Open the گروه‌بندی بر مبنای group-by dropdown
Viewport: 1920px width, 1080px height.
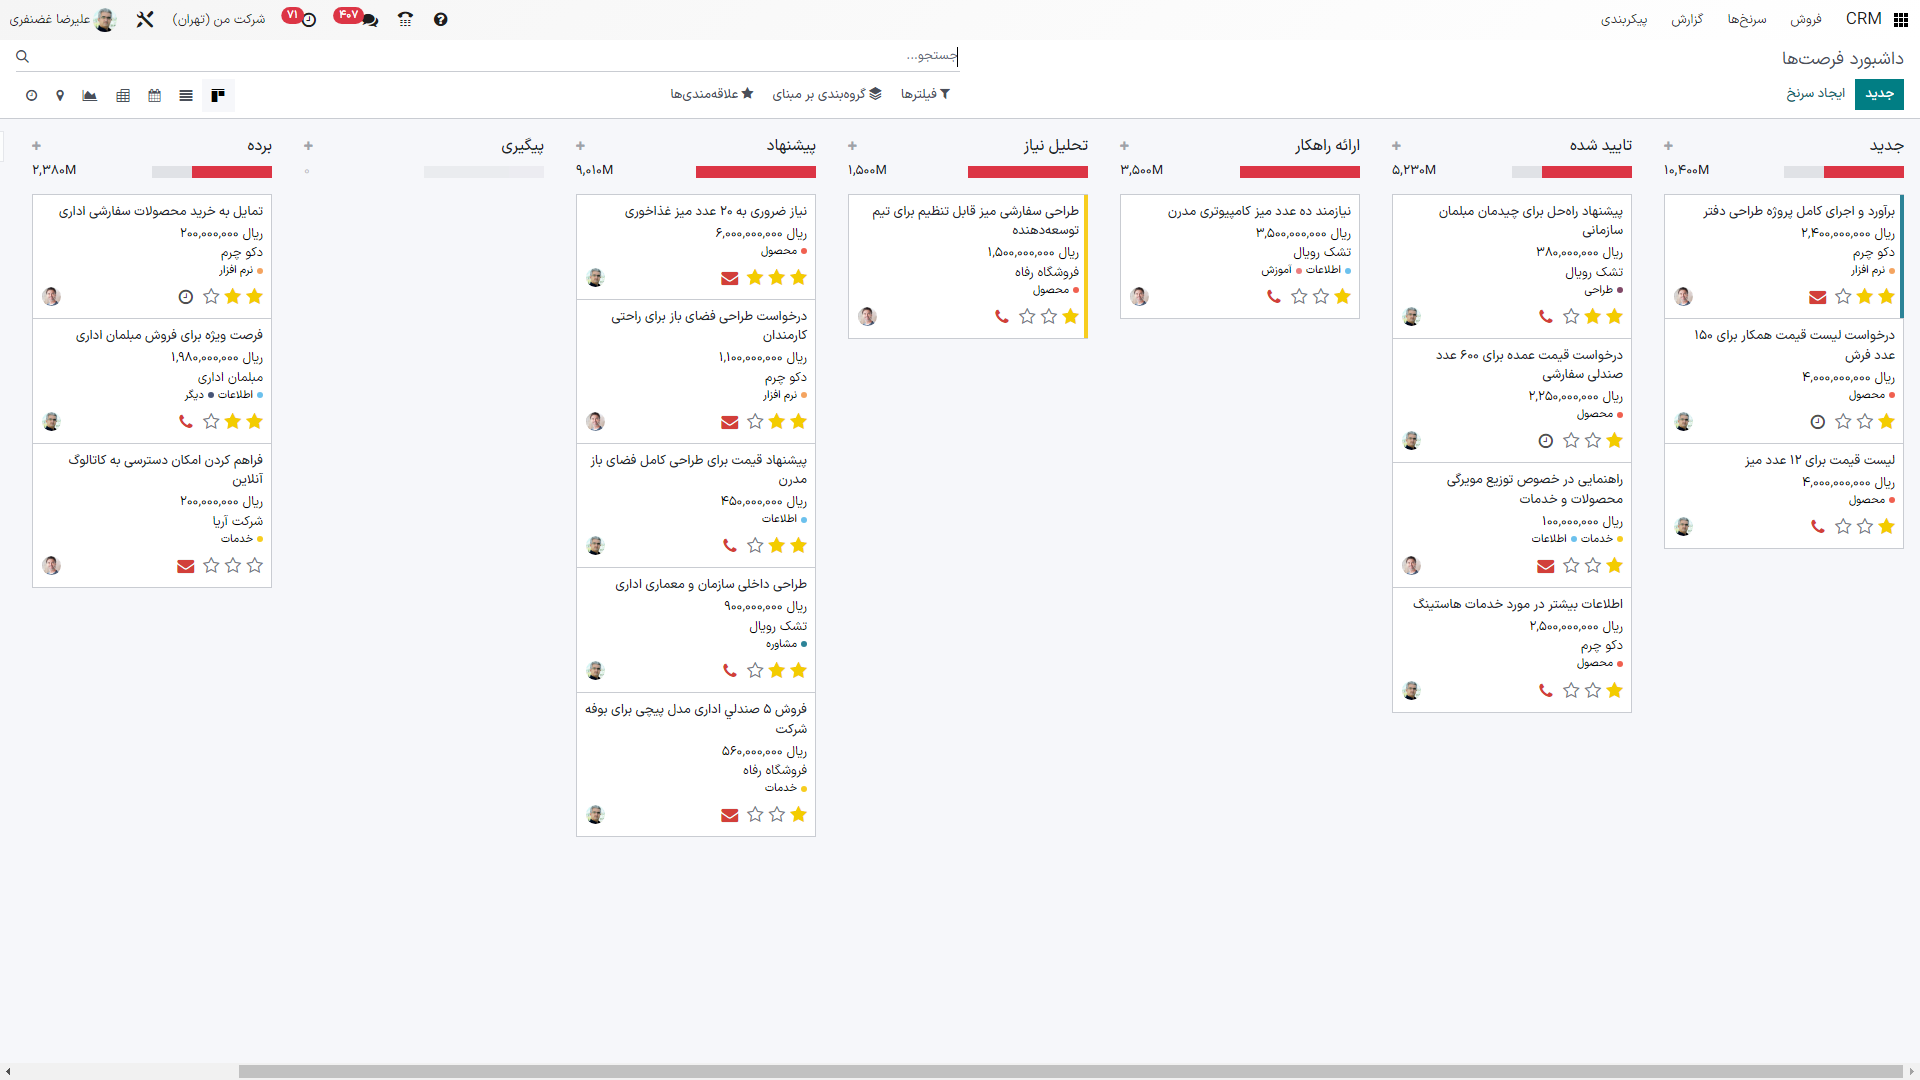827,94
